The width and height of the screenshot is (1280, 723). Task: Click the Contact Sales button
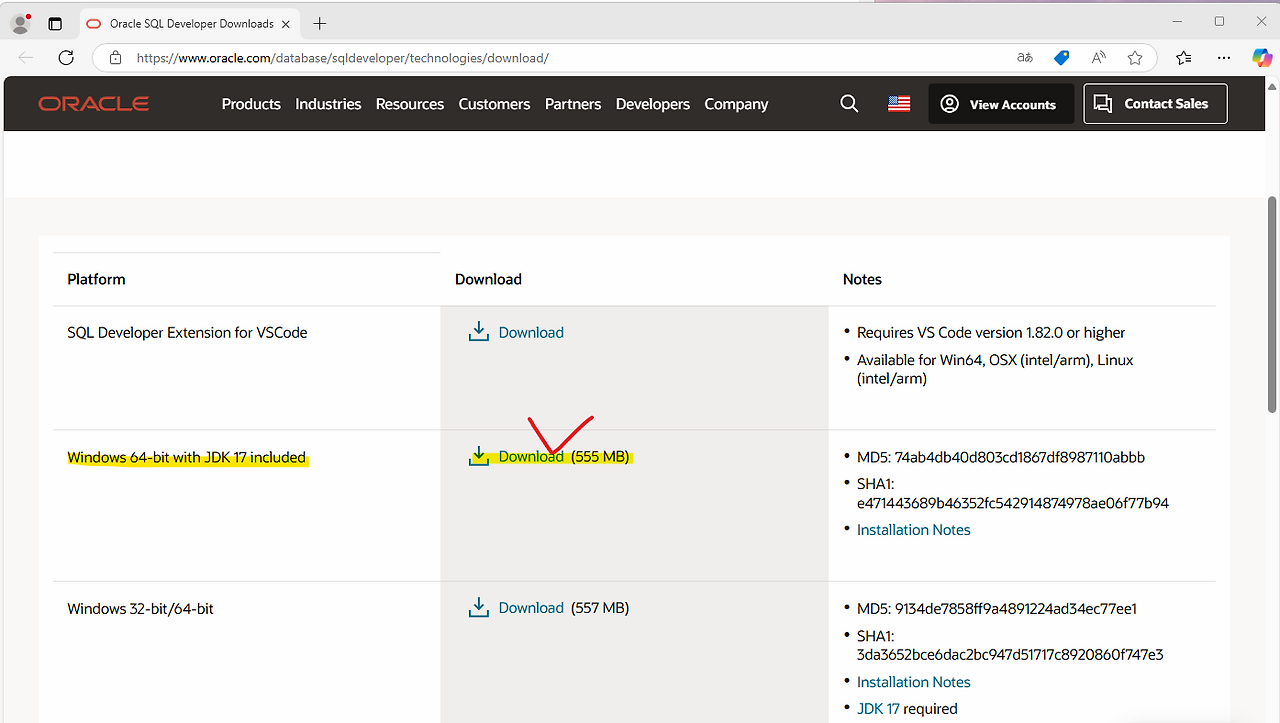[1155, 104]
